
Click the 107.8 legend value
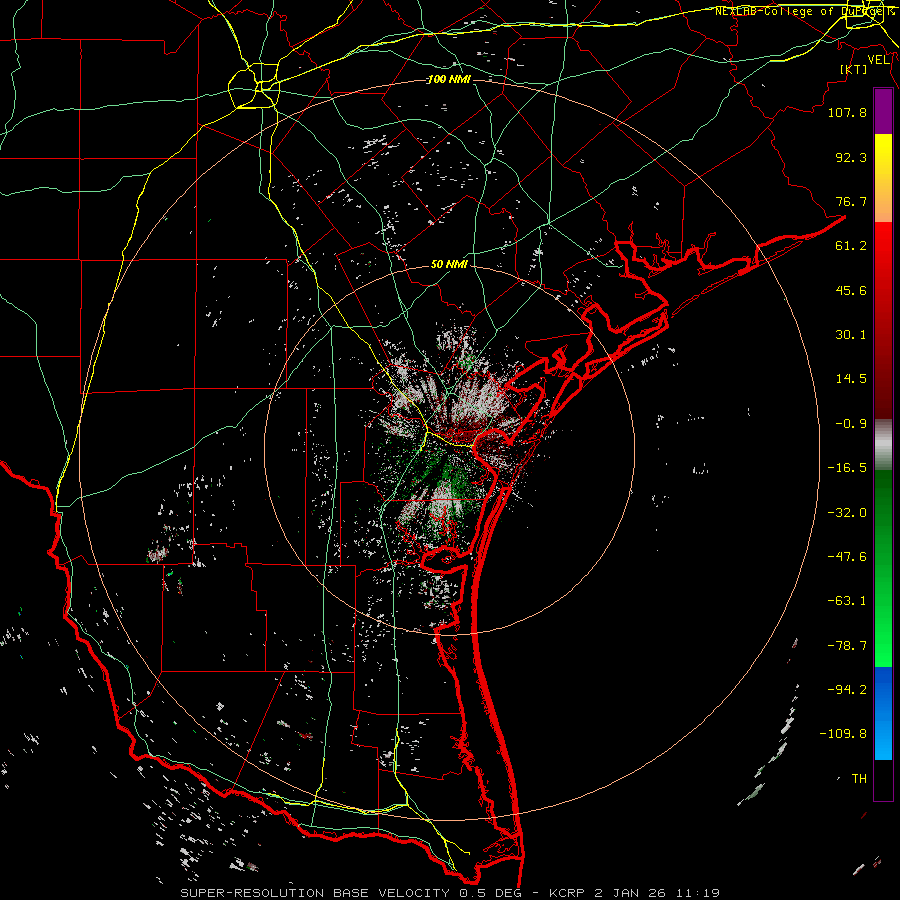pyautogui.click(x=847, y=112)
